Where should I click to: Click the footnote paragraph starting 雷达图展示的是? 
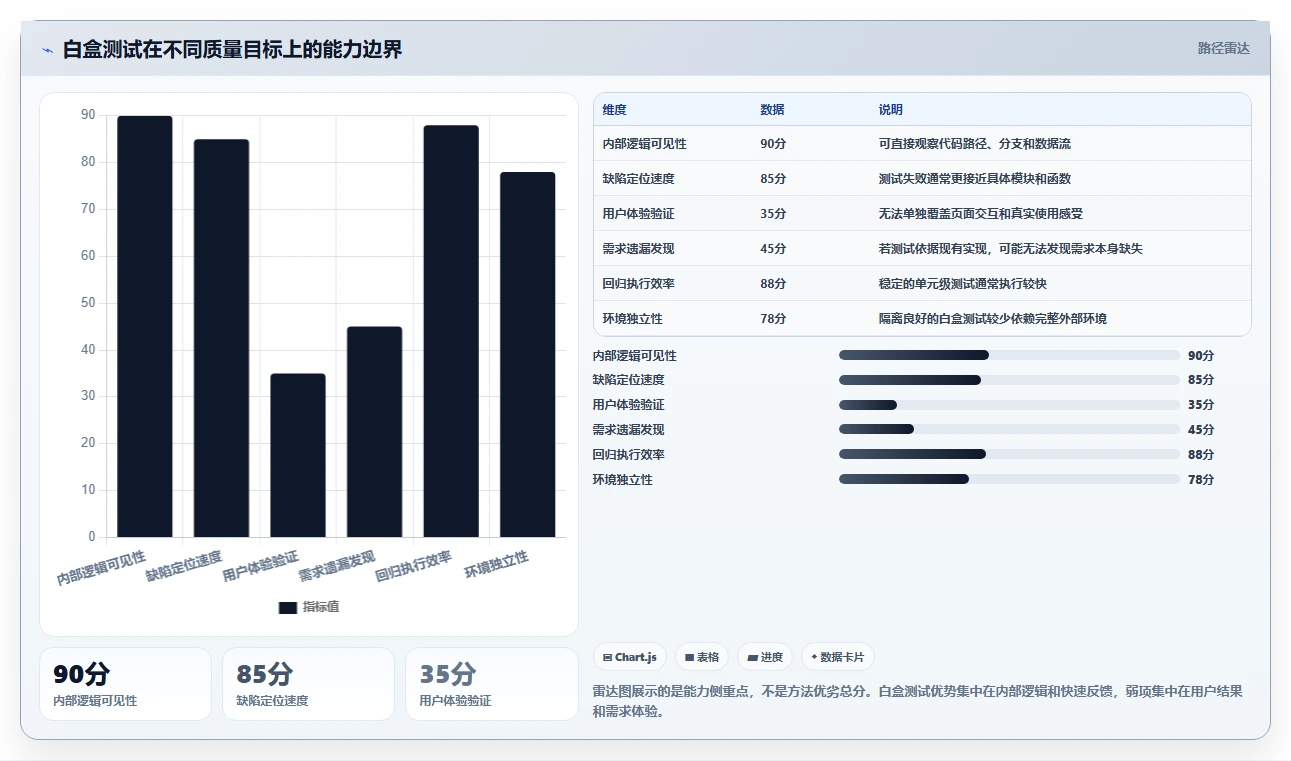918,702
